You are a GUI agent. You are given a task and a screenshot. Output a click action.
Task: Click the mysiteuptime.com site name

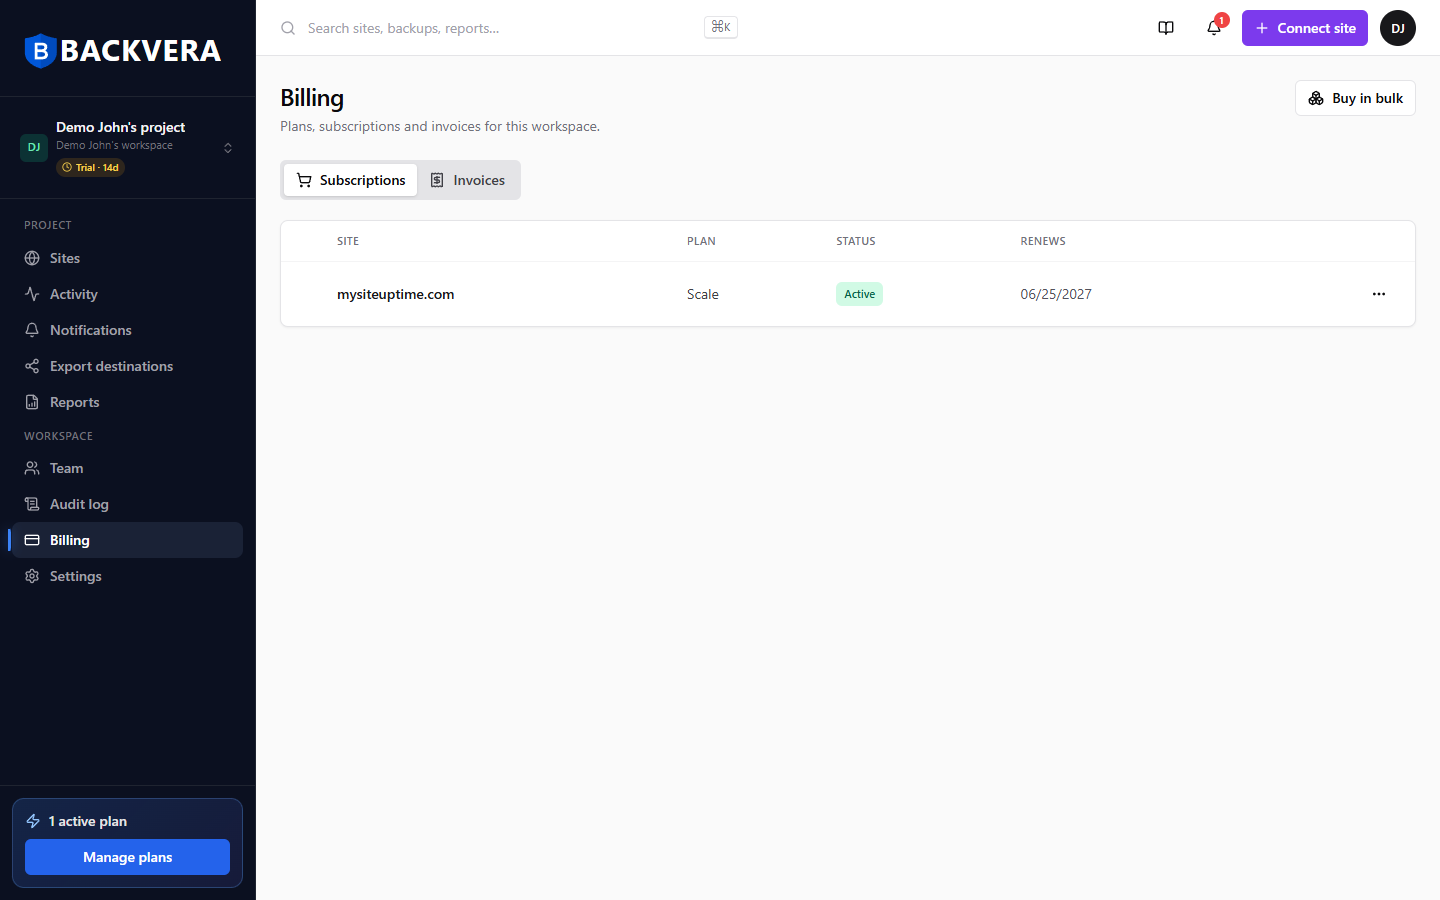396,294
